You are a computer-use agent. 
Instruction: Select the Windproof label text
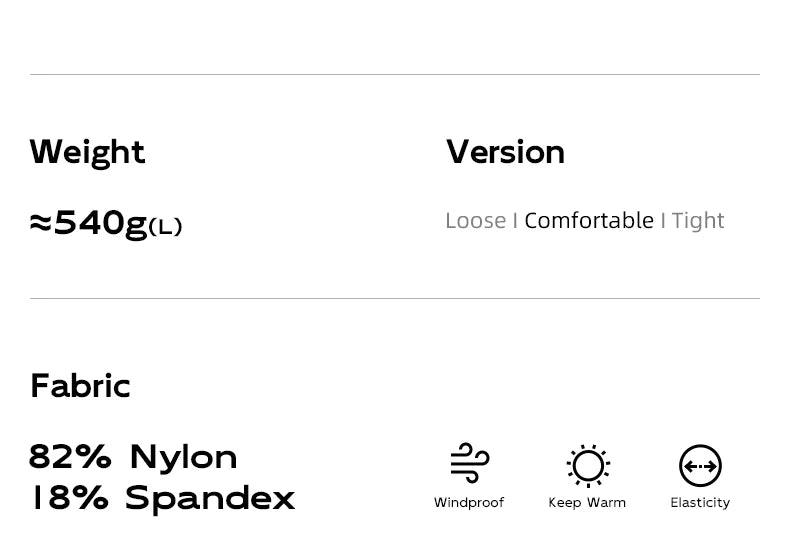coord(469,503)
